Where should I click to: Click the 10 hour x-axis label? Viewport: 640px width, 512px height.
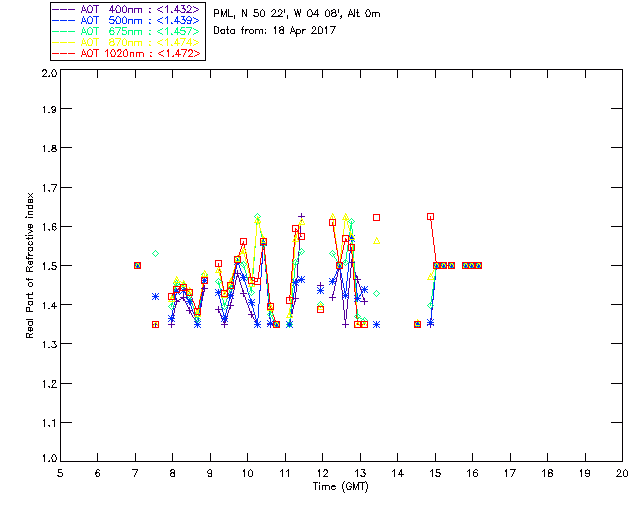click(x=247, y=473)
